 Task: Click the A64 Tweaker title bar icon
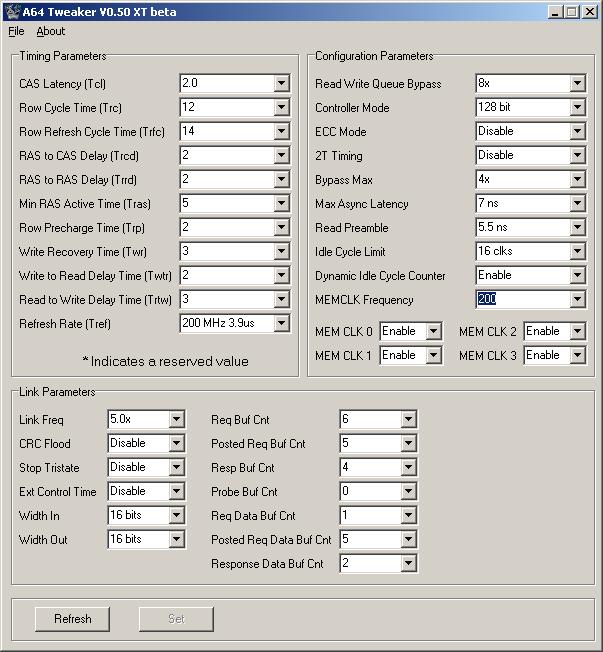click(x=11, y=11)
